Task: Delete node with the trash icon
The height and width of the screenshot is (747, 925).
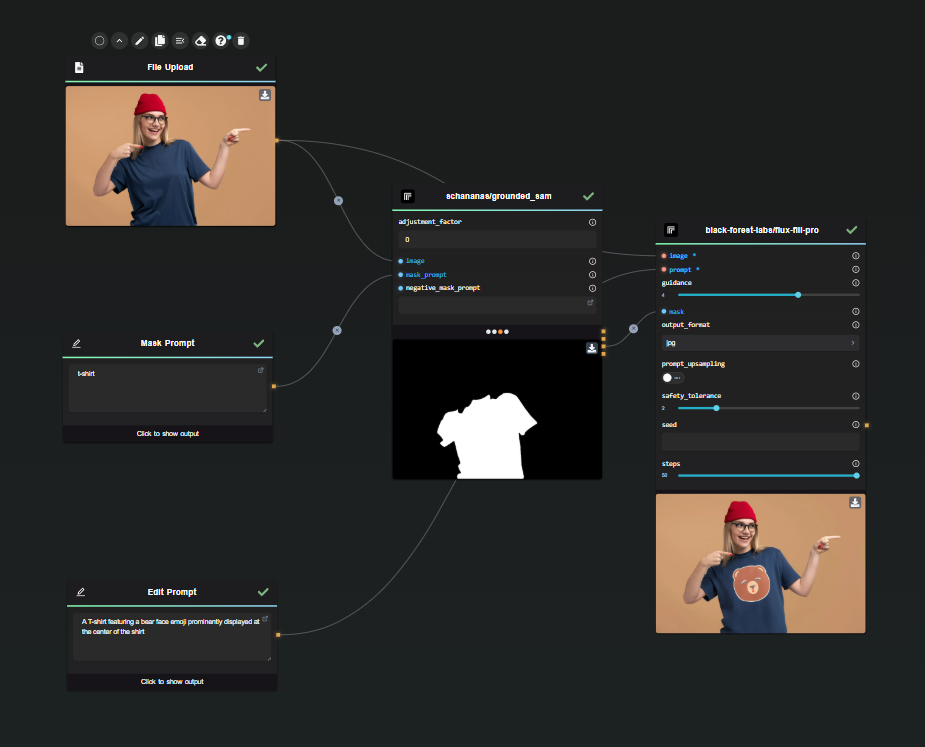Action: point(241,41)
